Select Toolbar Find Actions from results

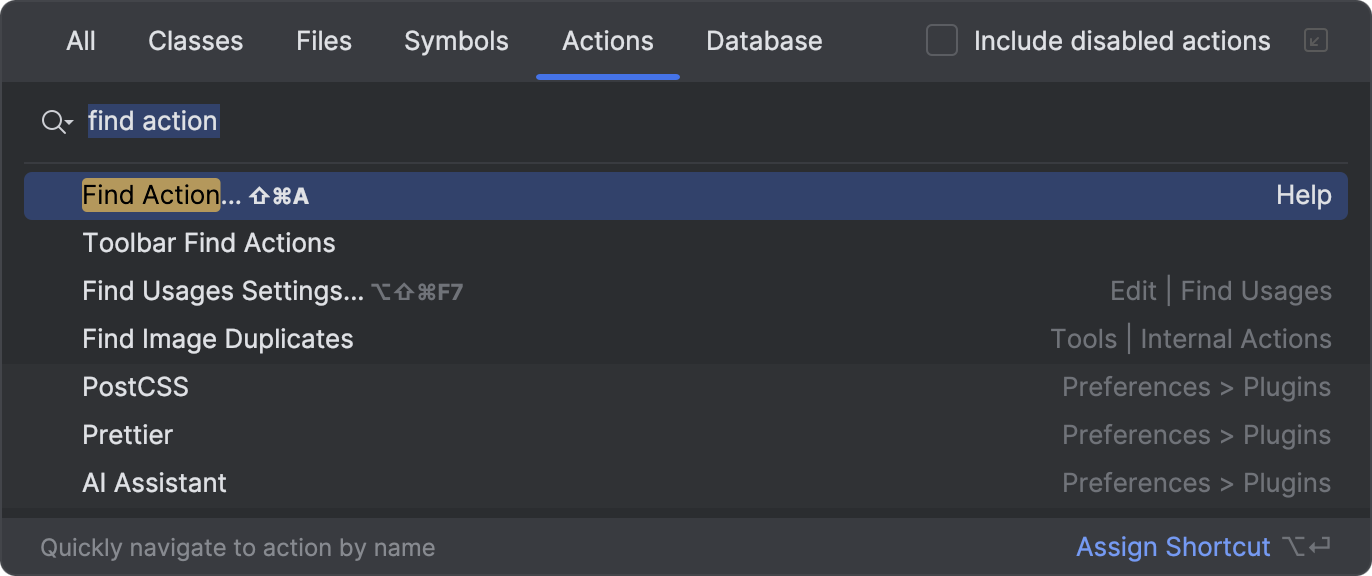click(209, 243)
